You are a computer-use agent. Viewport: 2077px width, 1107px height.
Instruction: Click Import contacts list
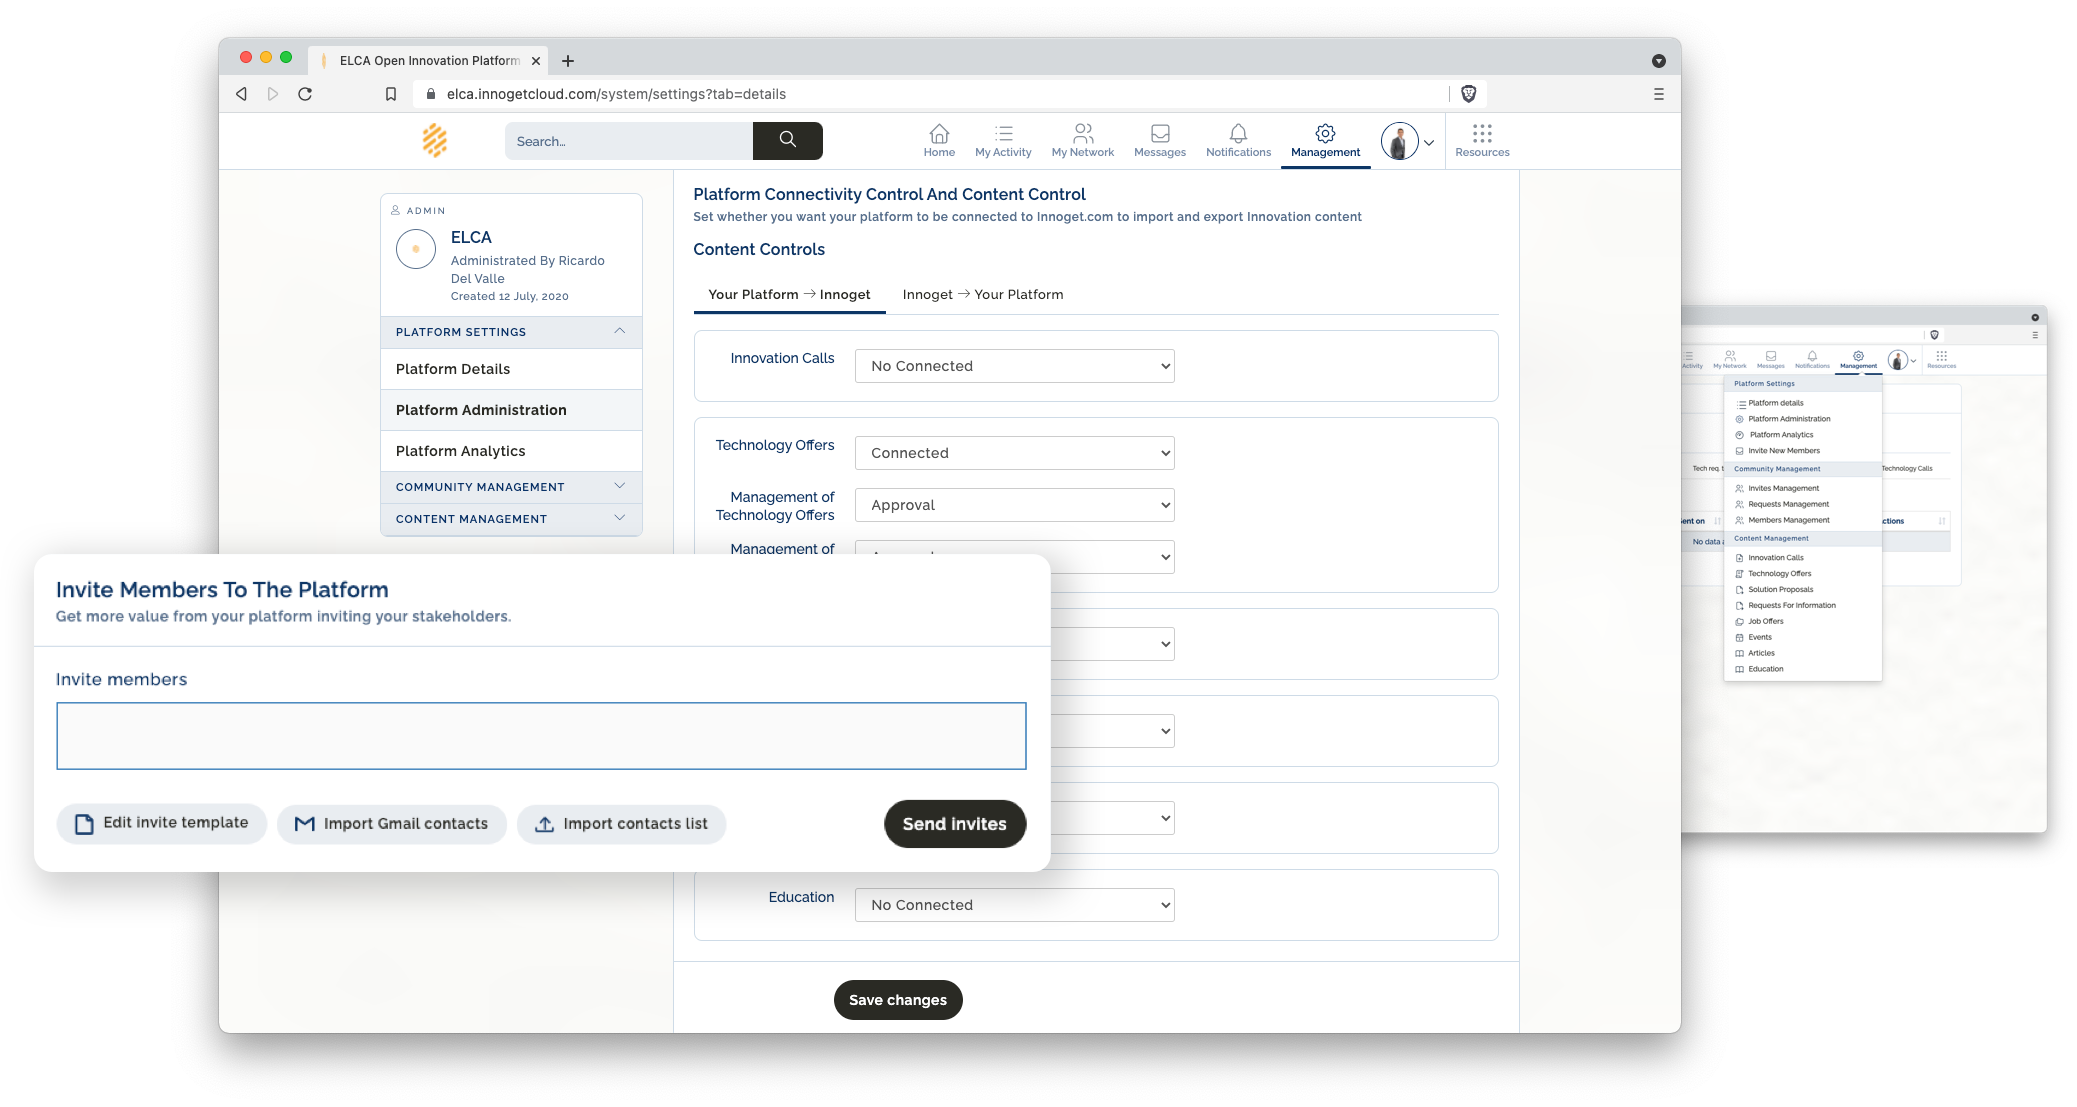tap(621, 824)
